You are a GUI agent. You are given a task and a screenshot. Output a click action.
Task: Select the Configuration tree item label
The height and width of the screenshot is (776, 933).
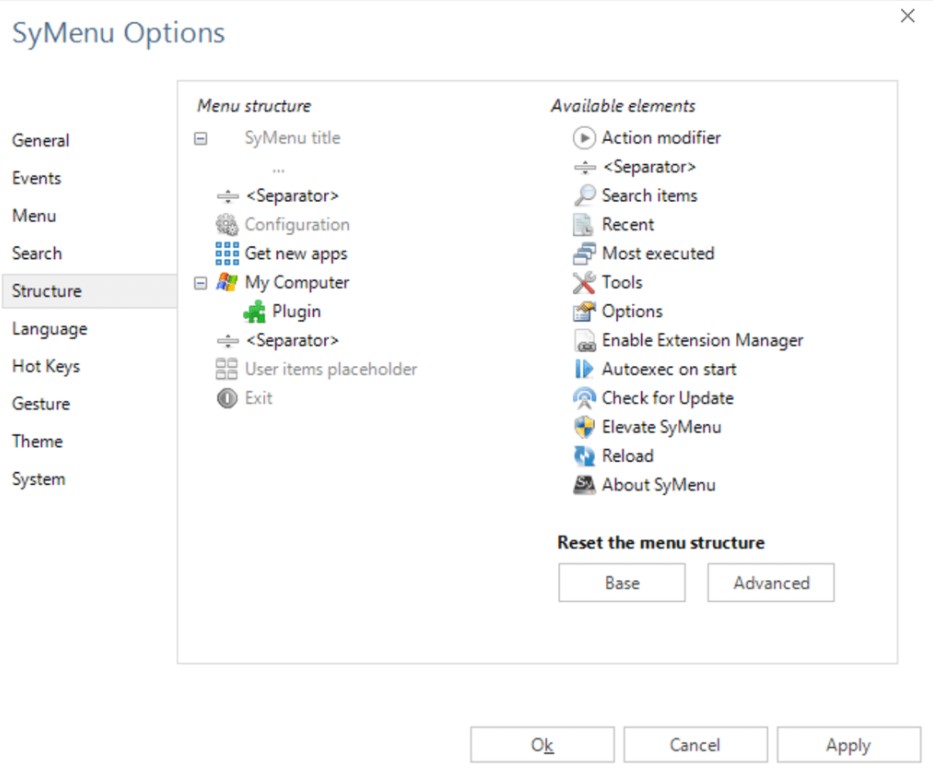(x=297, y=225)
